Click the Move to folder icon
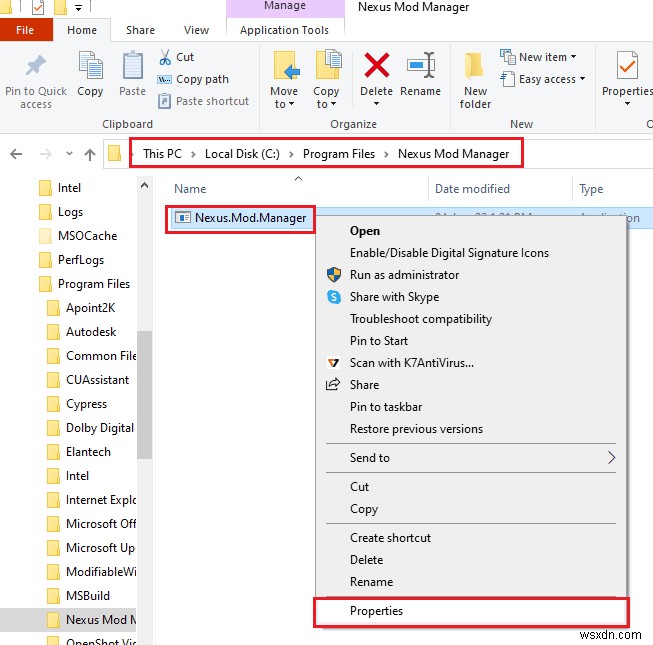The image size is (653, 645). tap(286, 65)
